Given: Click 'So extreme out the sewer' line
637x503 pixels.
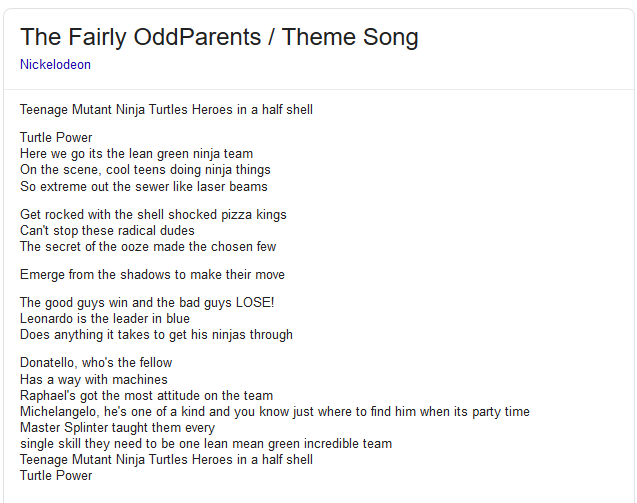Looking at the screenshot, I should tap(144, 186).
